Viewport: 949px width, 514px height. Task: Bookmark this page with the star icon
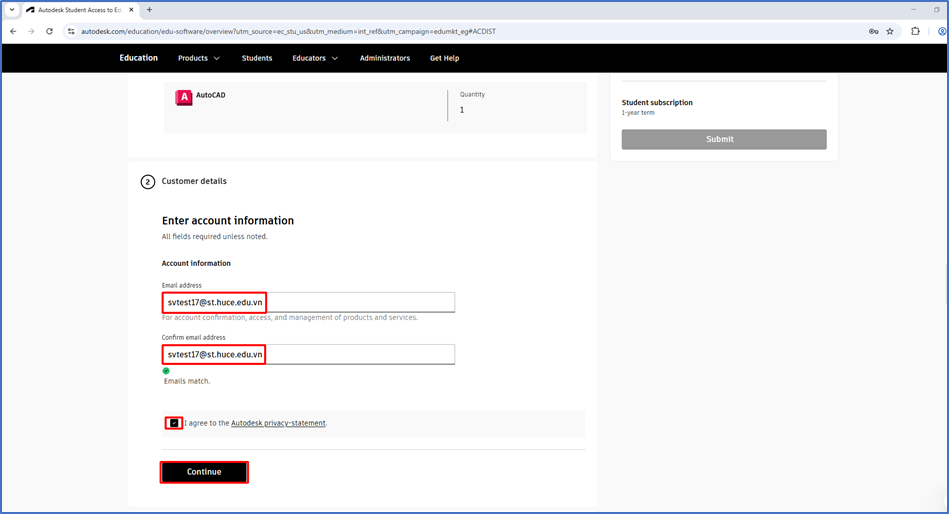click(x=890, y=31)
